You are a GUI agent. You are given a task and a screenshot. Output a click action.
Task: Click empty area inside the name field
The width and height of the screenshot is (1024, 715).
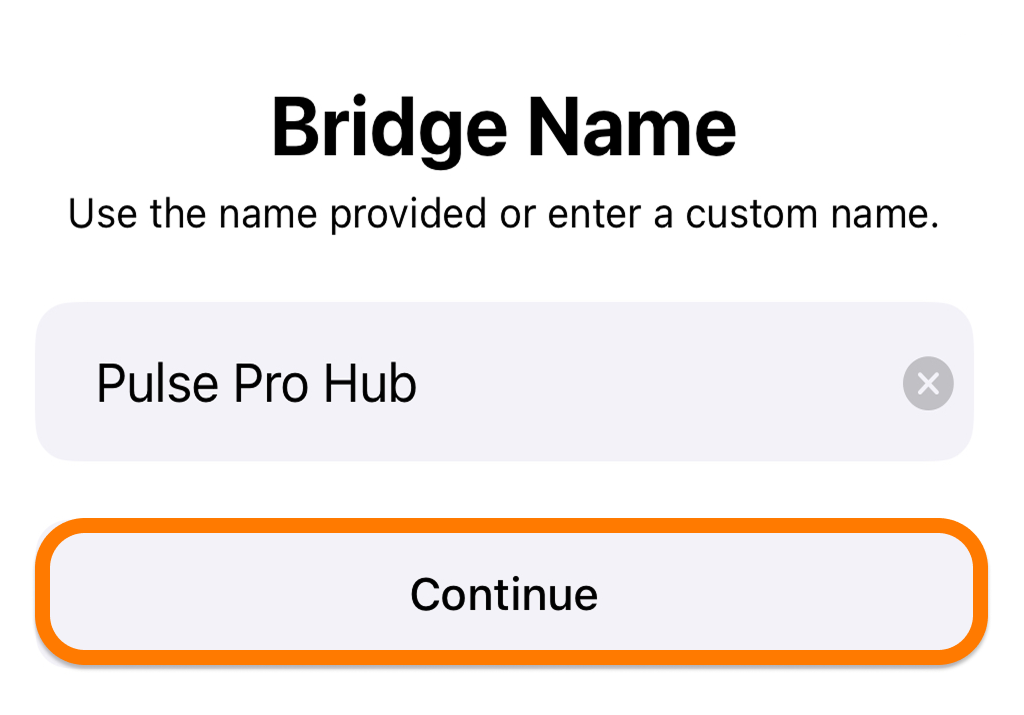tap(653, 383)
